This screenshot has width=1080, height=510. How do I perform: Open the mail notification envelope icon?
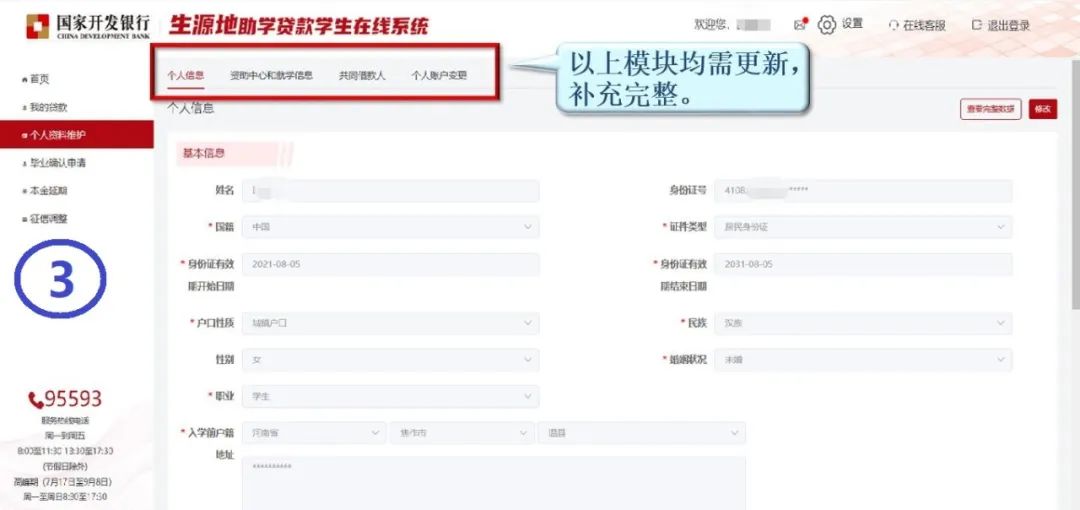(x=800, y=24)
